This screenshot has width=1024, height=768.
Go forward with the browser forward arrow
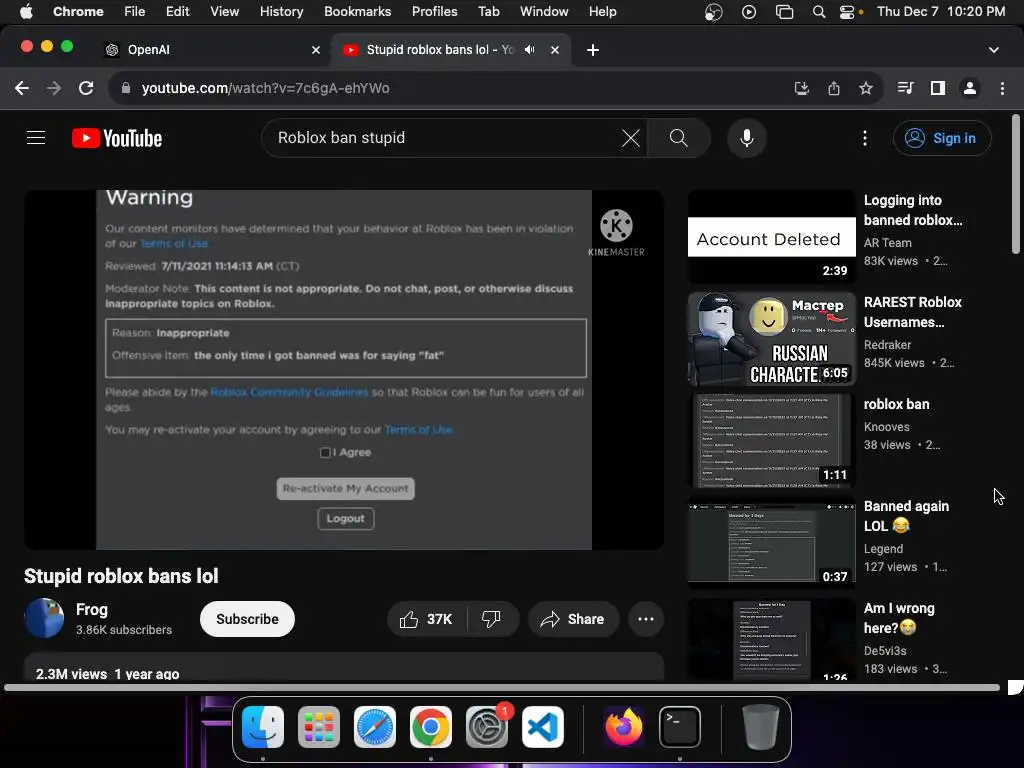54,88
